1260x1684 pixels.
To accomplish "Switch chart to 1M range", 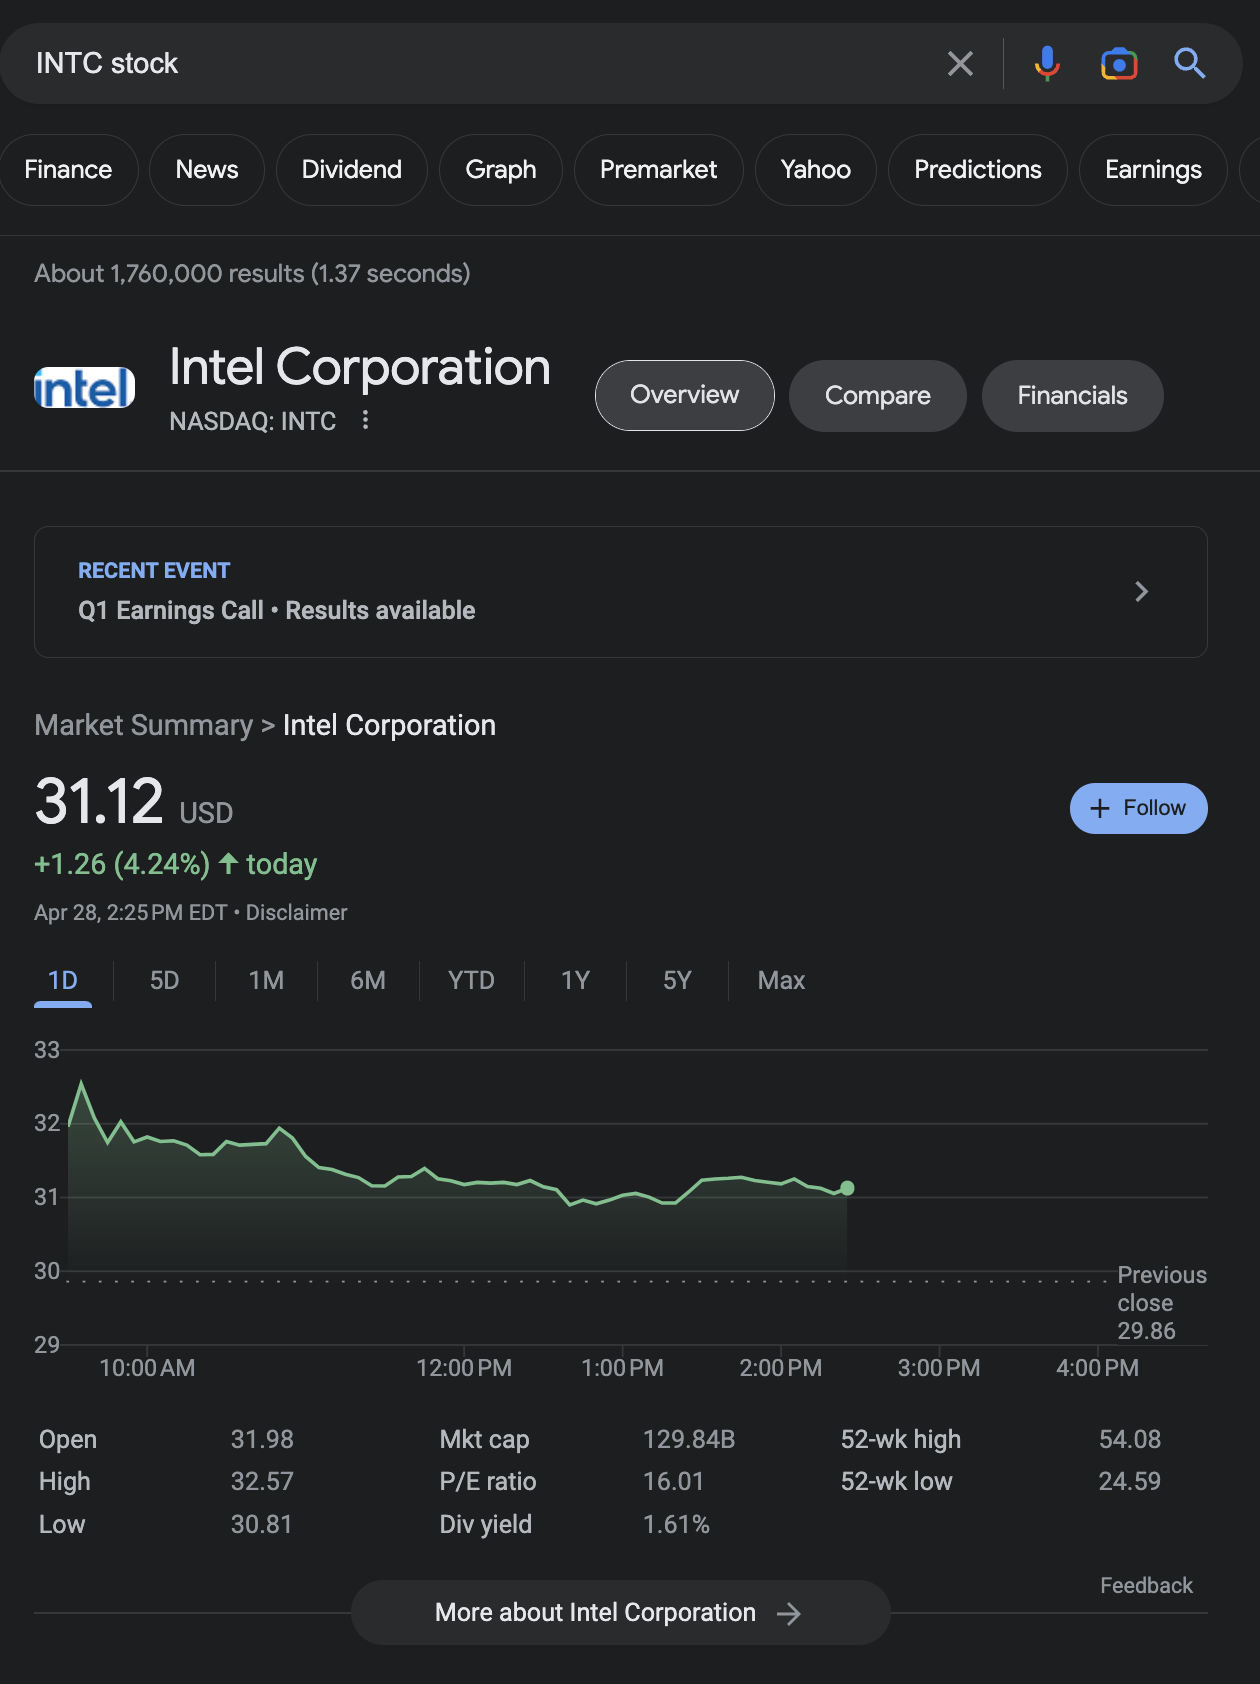I will click(x=266, y=980).
